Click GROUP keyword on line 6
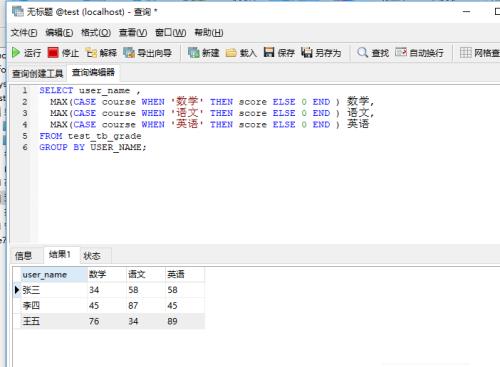500x367 pixels. pos(53,147)
